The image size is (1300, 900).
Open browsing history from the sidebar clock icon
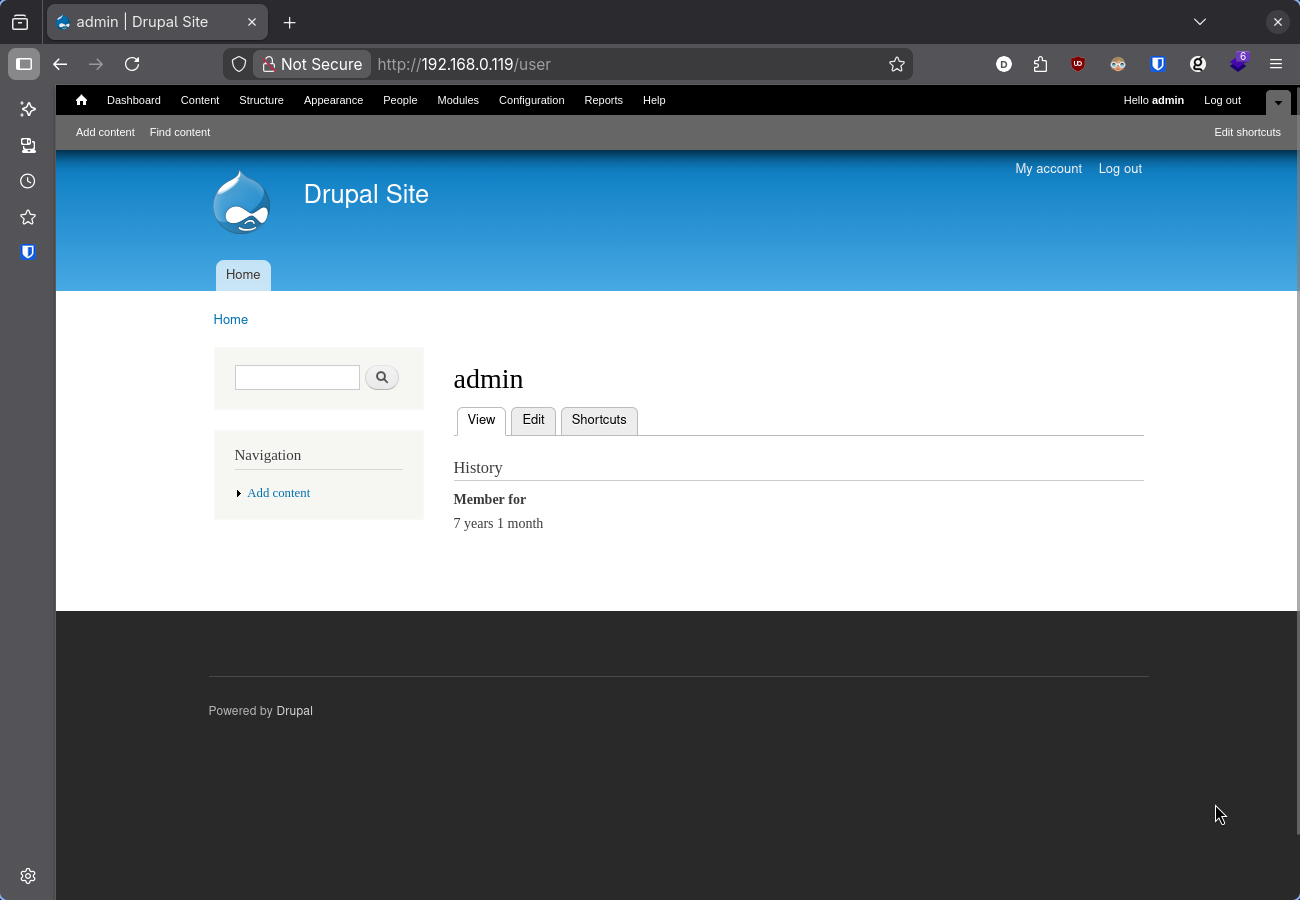(x=27, y=181)
